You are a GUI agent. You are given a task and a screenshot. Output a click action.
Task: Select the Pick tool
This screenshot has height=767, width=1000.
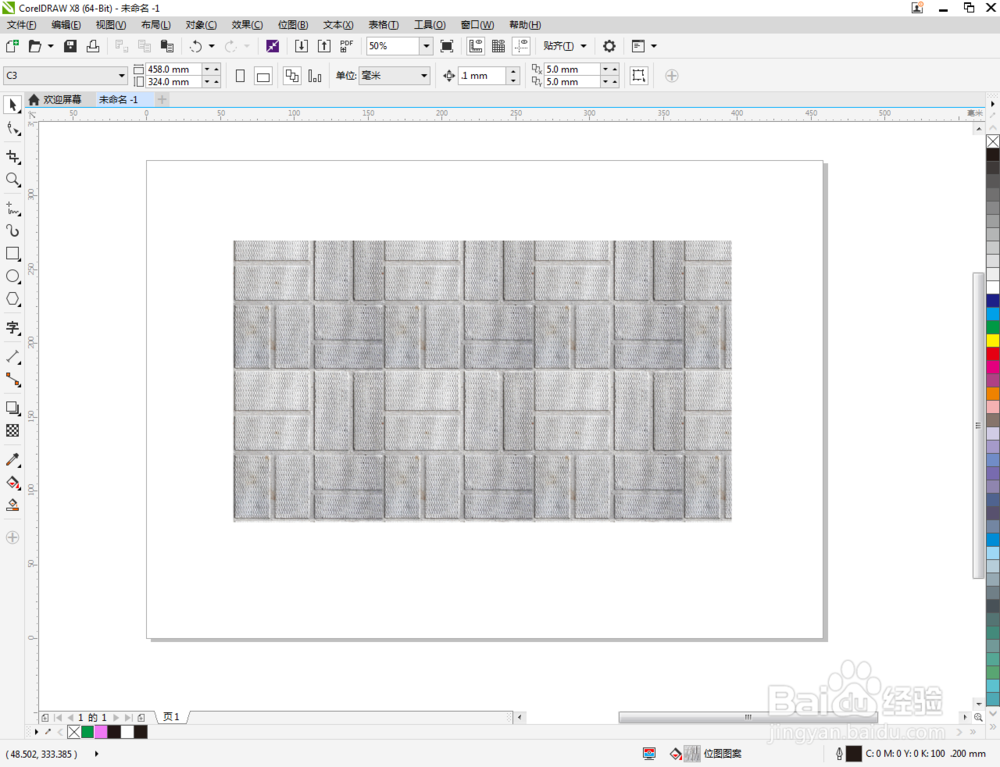(x=13, y=105)
